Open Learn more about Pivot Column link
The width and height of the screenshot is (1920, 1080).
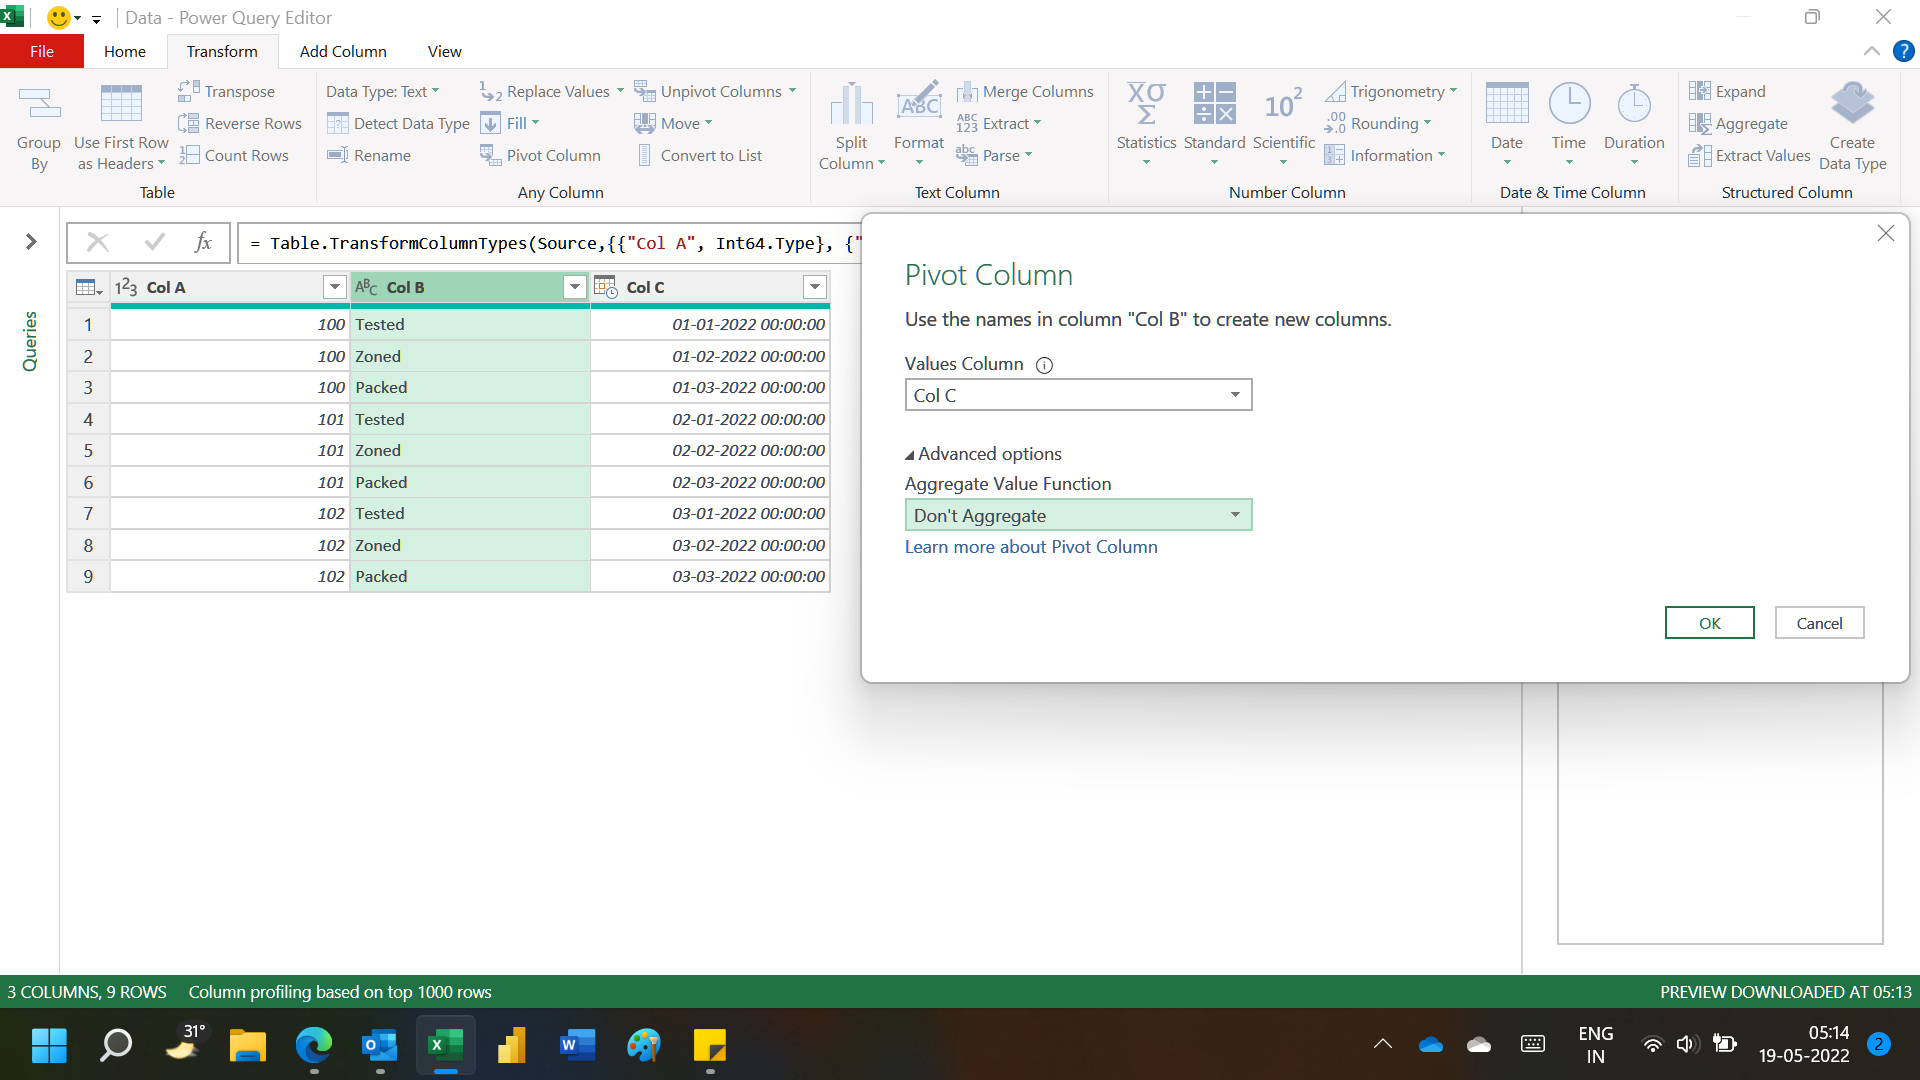click(1031, 547)
